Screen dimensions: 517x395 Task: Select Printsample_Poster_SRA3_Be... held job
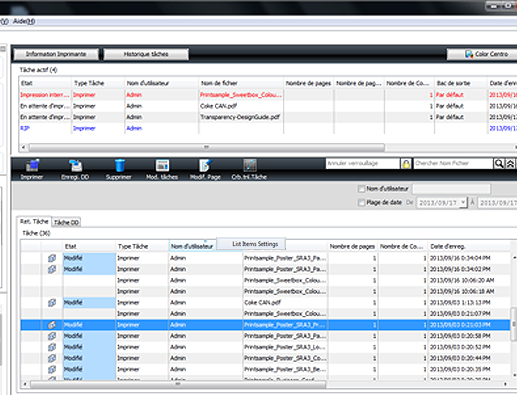pos(265,369)
